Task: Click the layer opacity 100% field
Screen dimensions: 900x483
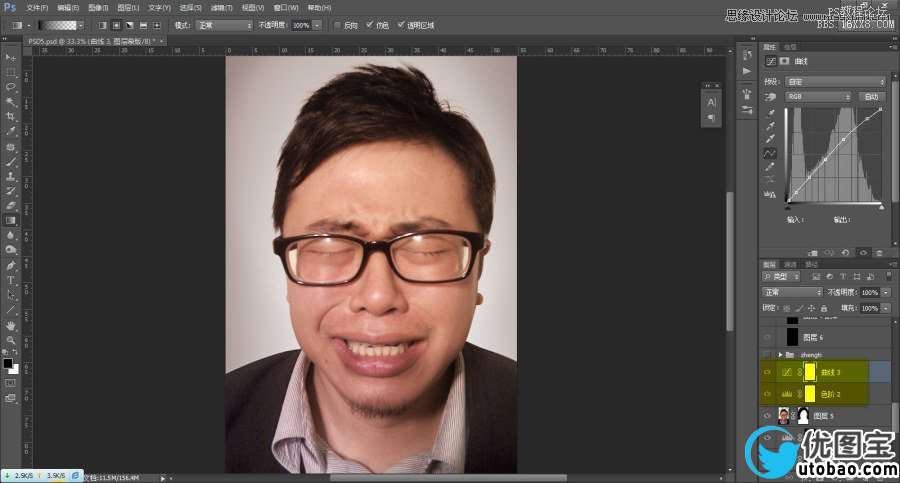Action: click(x=868, y=292)
